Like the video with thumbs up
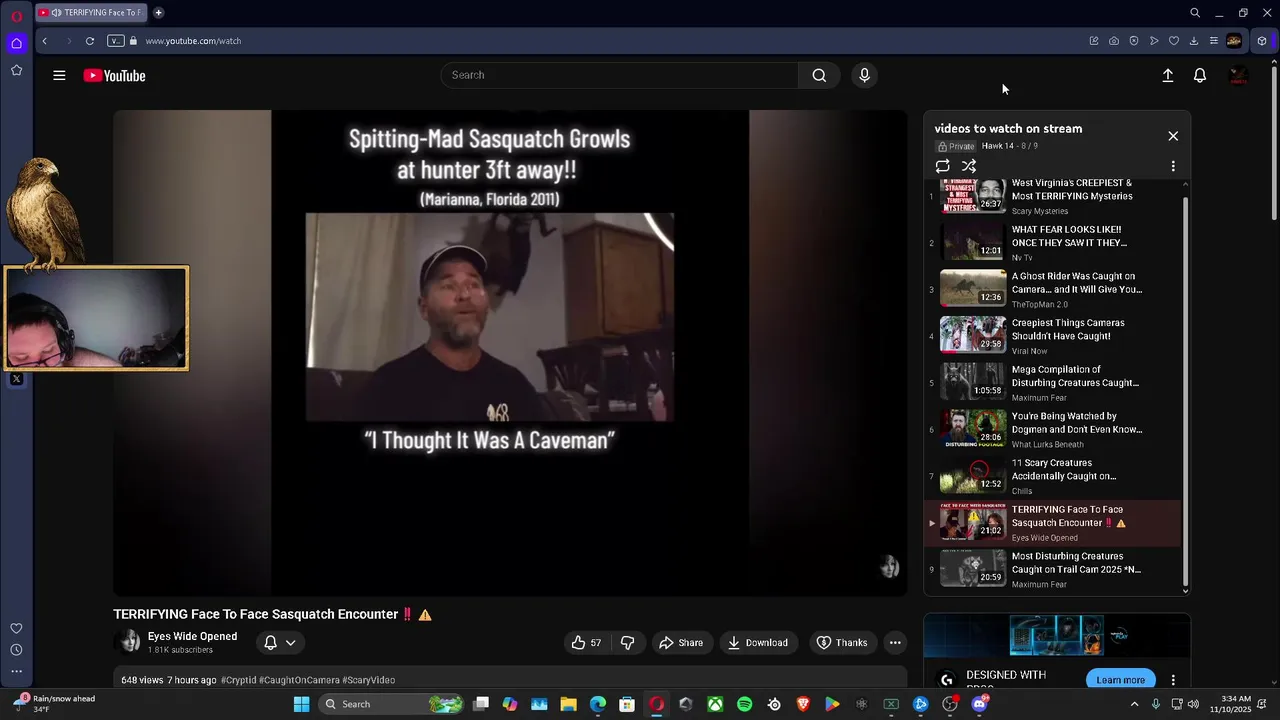The width and height of the screenshot is (1280, 720). 586,643
